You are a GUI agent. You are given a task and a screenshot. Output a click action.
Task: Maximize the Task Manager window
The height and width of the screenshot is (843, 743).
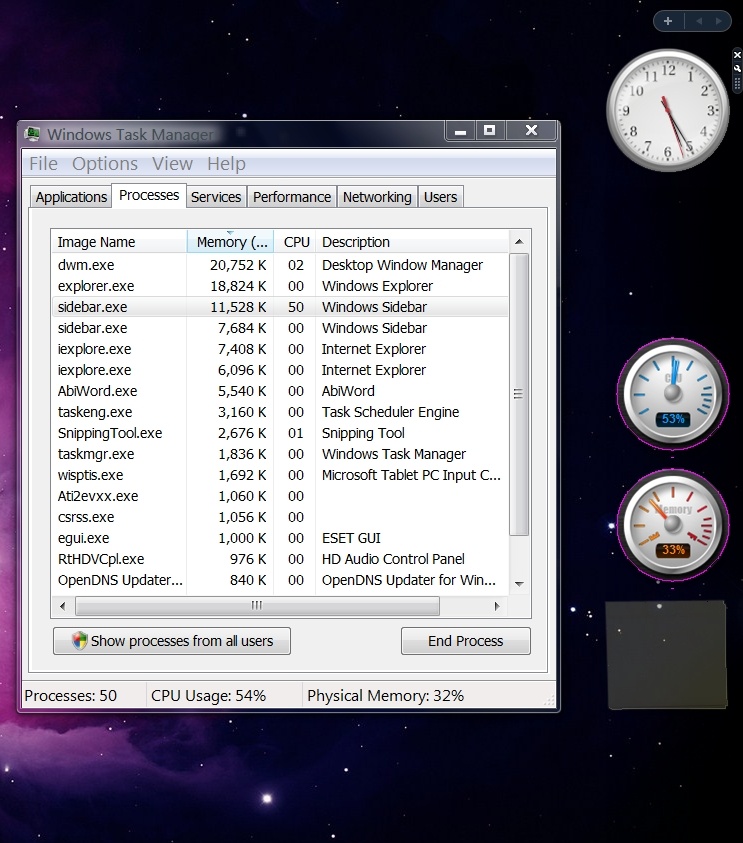click(x=489, y=131)
